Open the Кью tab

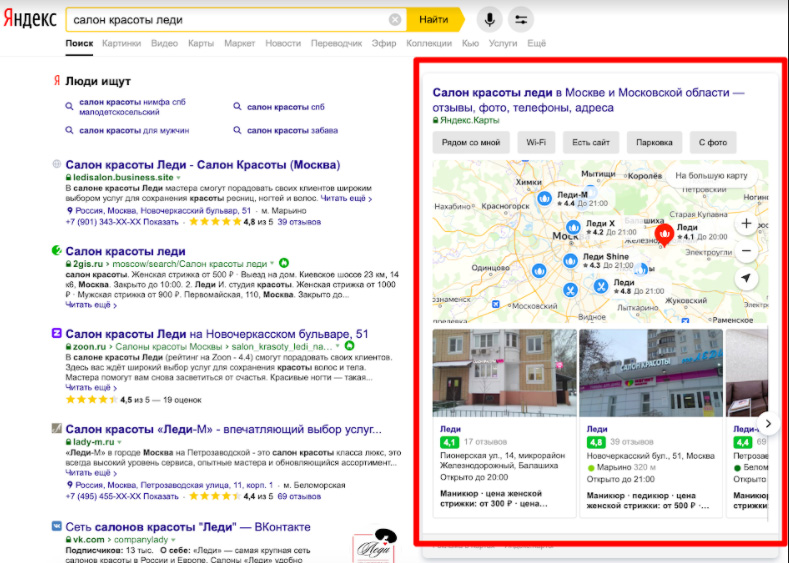coord(470,43)
